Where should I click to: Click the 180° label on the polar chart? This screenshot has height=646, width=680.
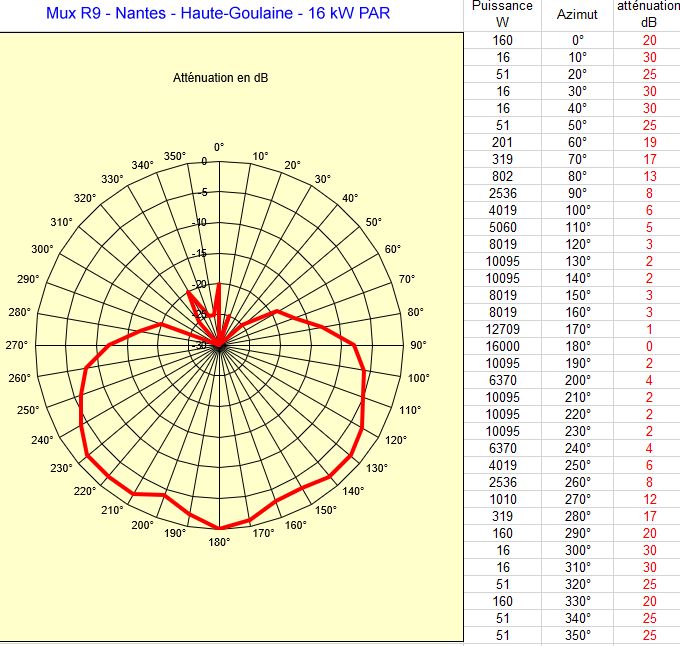pyautogui.click(x=219, y=542)
